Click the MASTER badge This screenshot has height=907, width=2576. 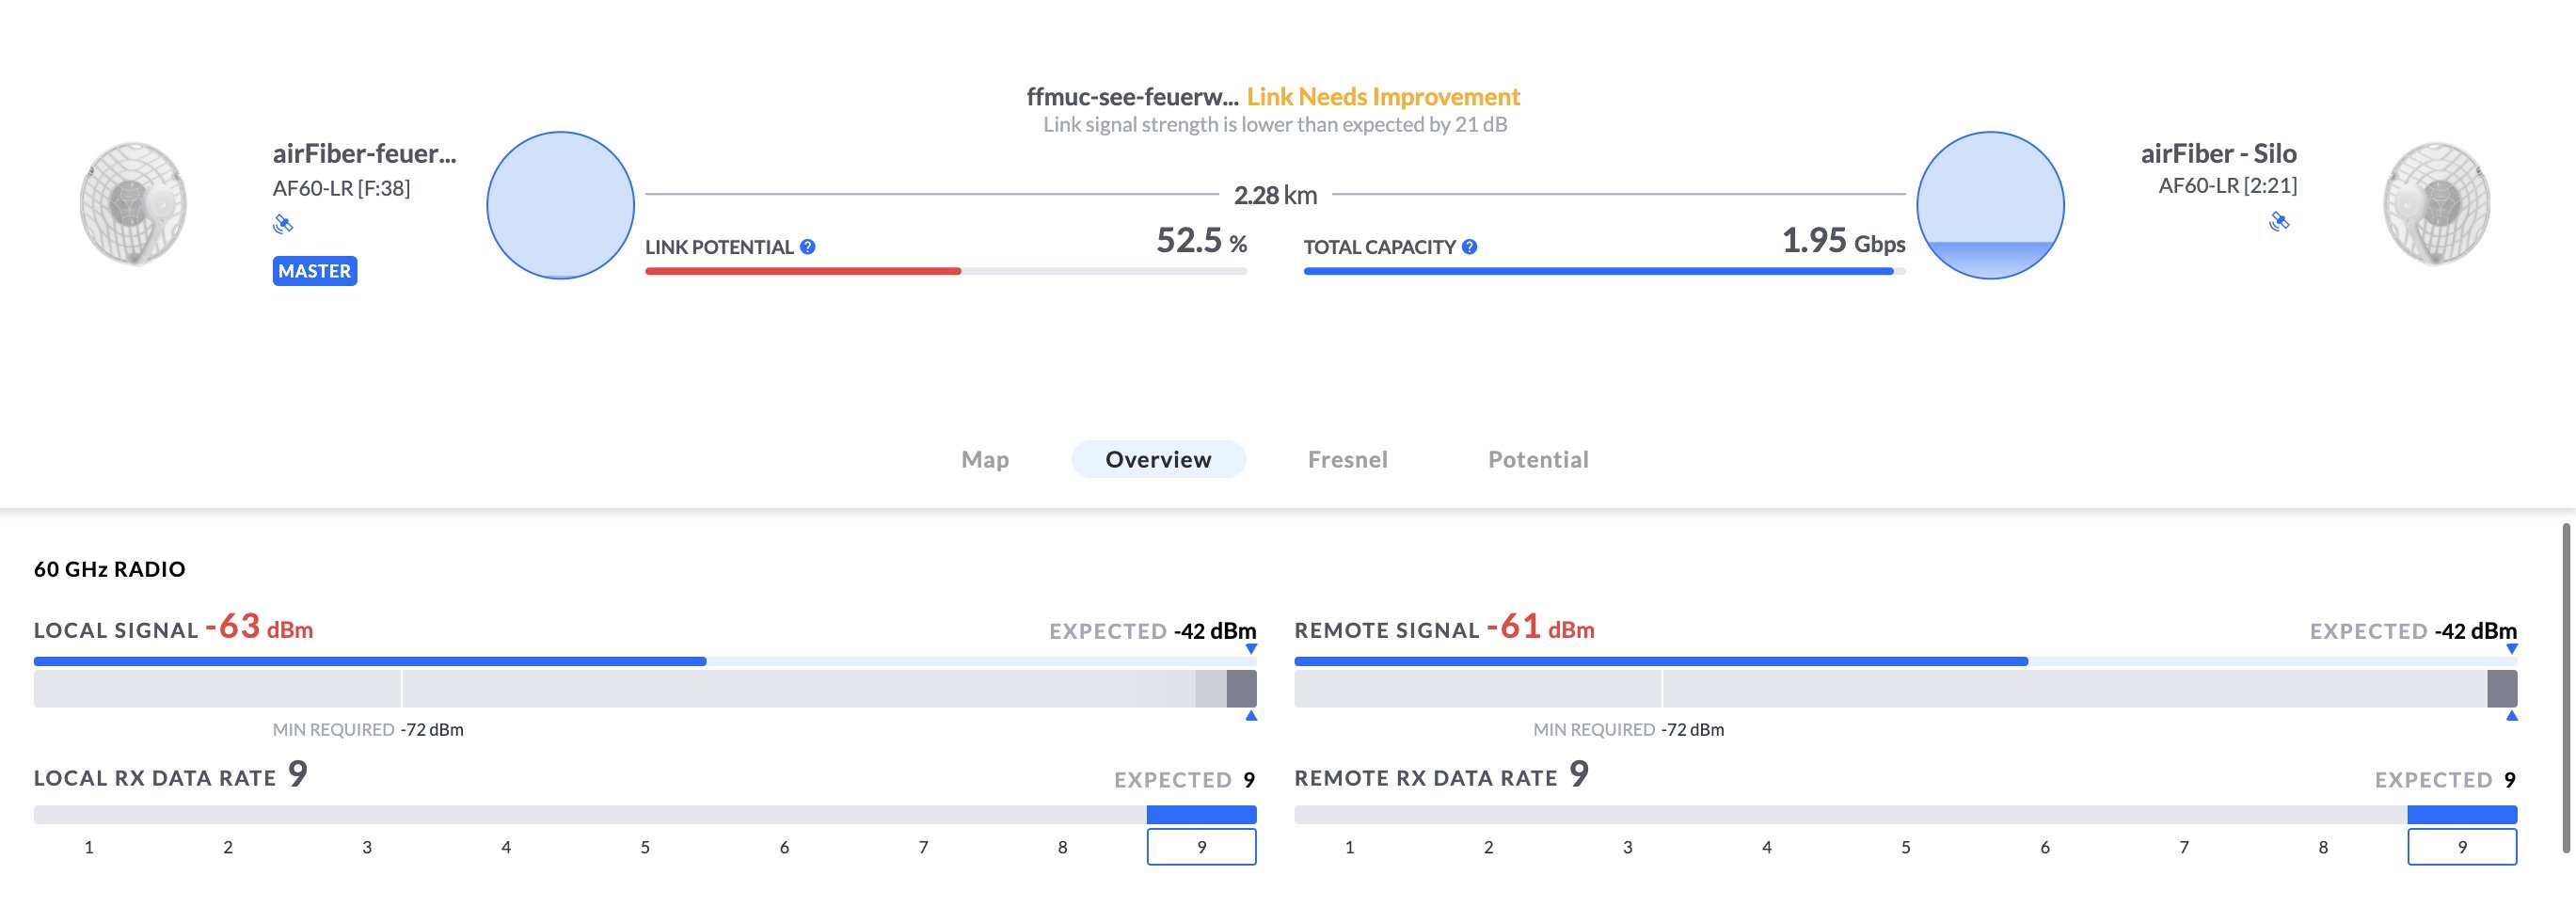pos(314,271)
